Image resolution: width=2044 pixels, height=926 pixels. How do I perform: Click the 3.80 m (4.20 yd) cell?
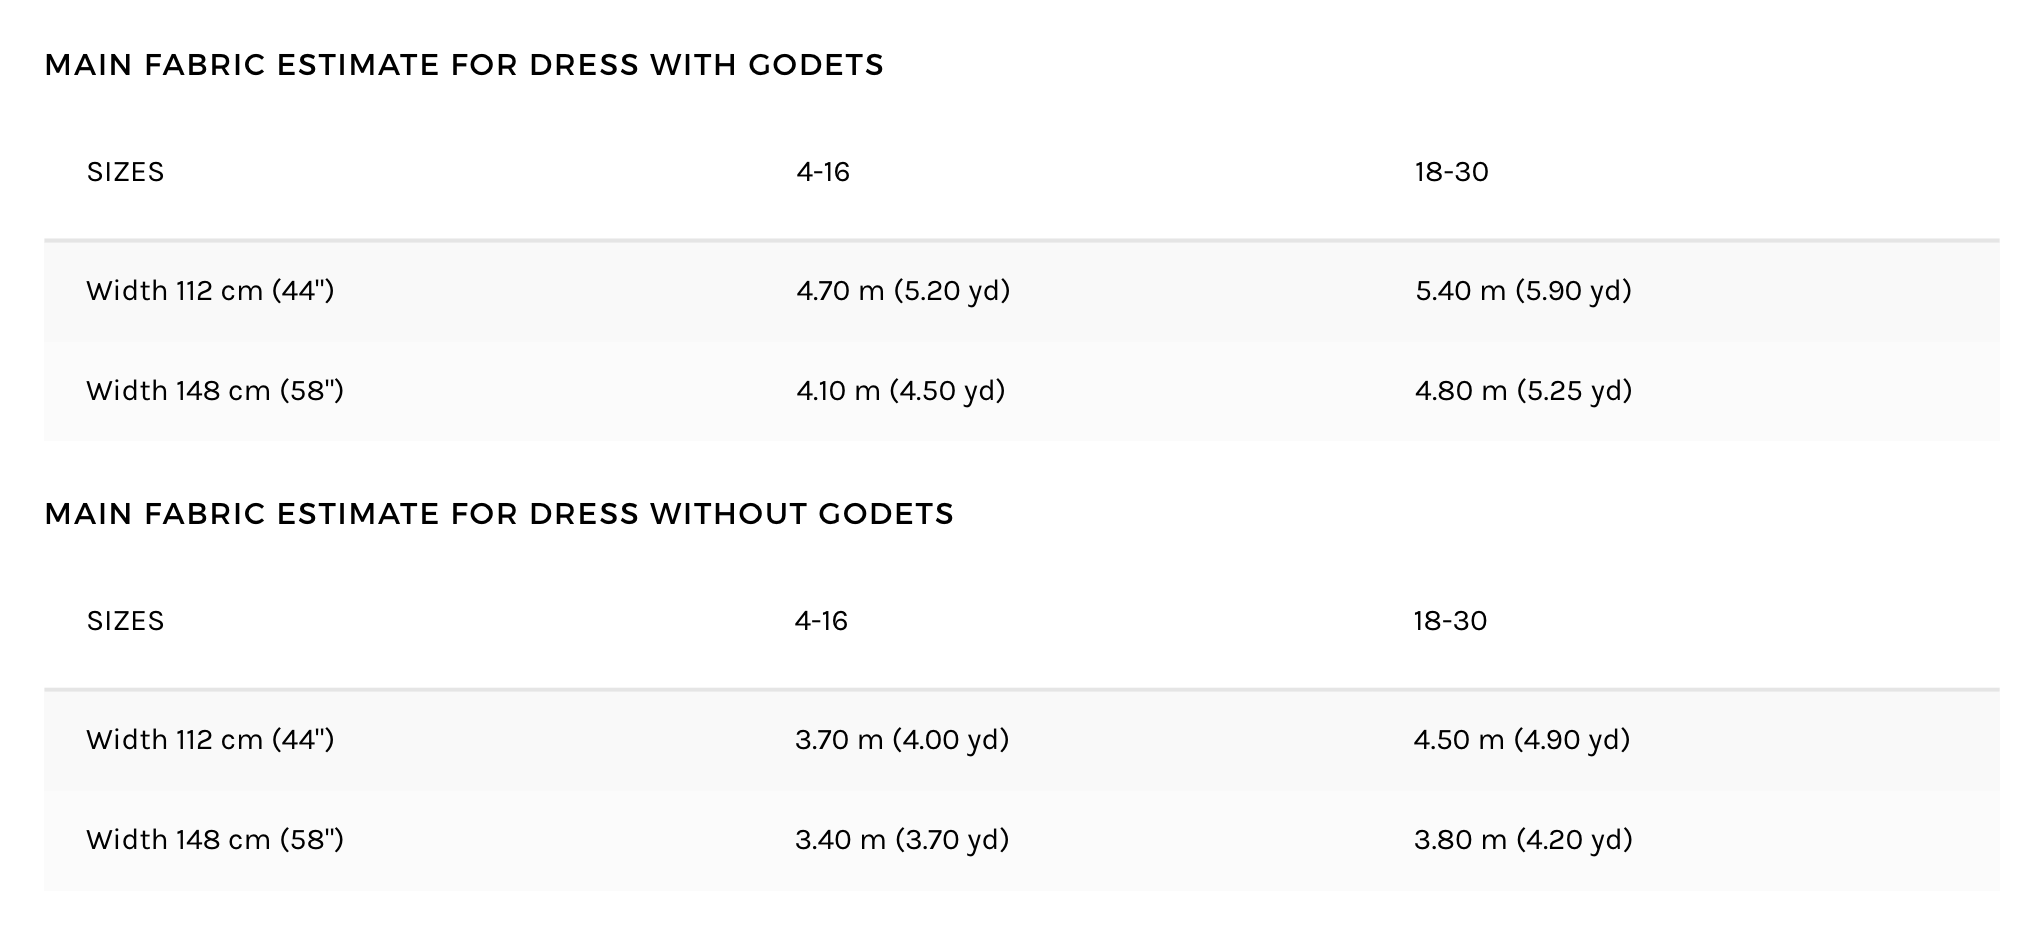click(1523, 839)
